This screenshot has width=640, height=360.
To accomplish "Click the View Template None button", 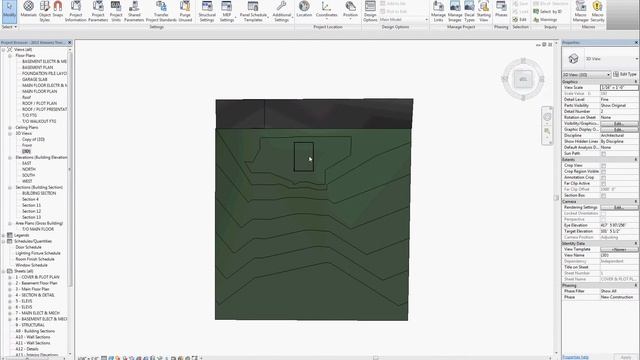I will [x=619, y=249].
